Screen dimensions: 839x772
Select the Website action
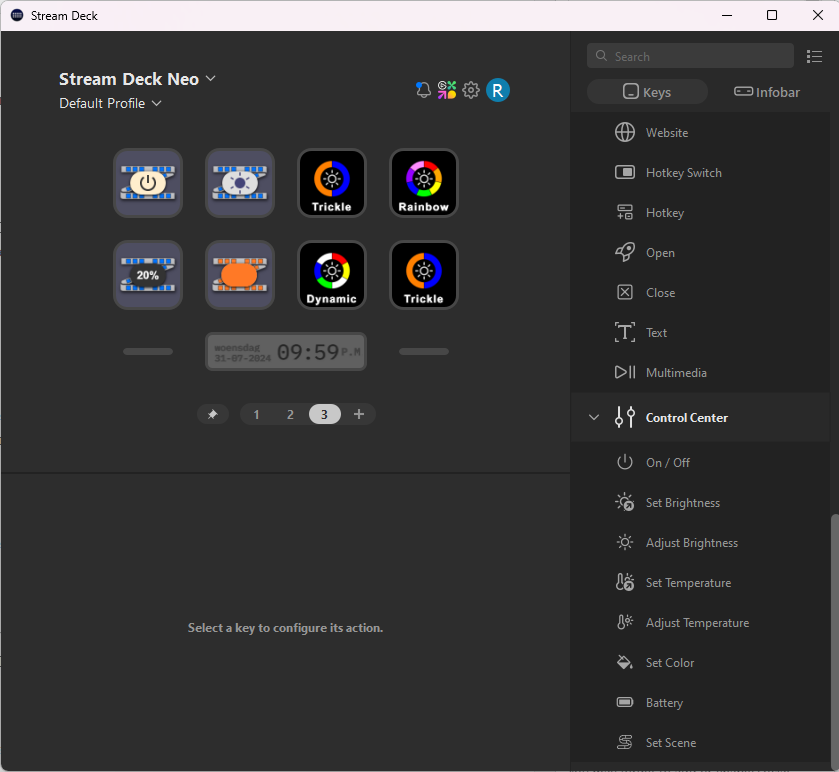700,133
